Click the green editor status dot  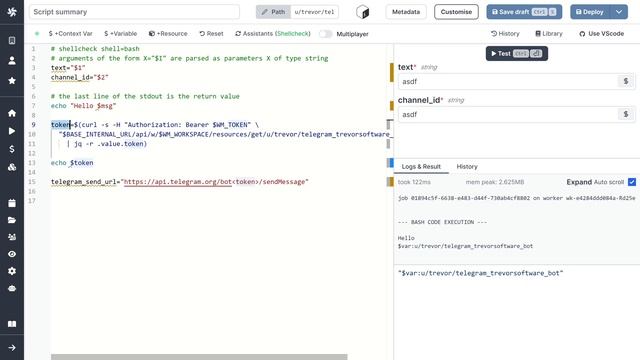click(37, 33)
